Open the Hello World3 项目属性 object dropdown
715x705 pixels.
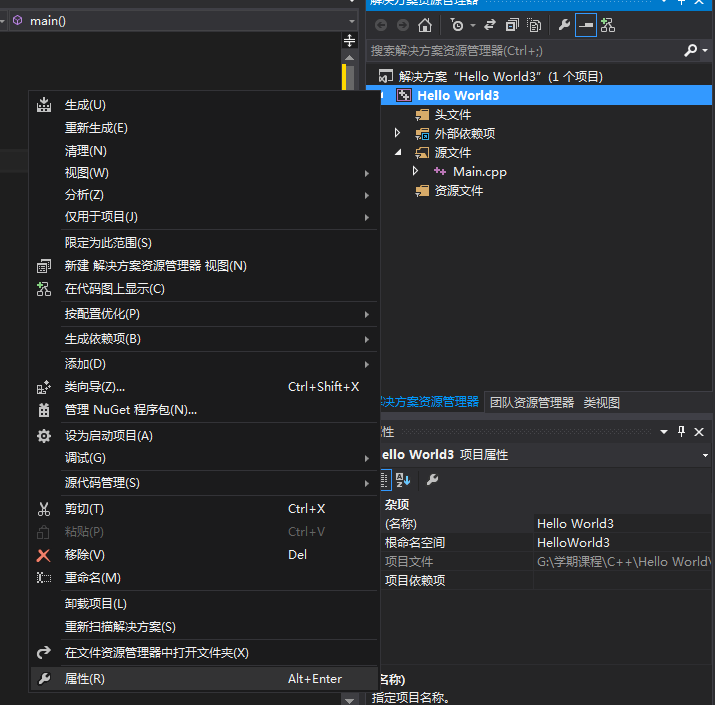[705, 455]
